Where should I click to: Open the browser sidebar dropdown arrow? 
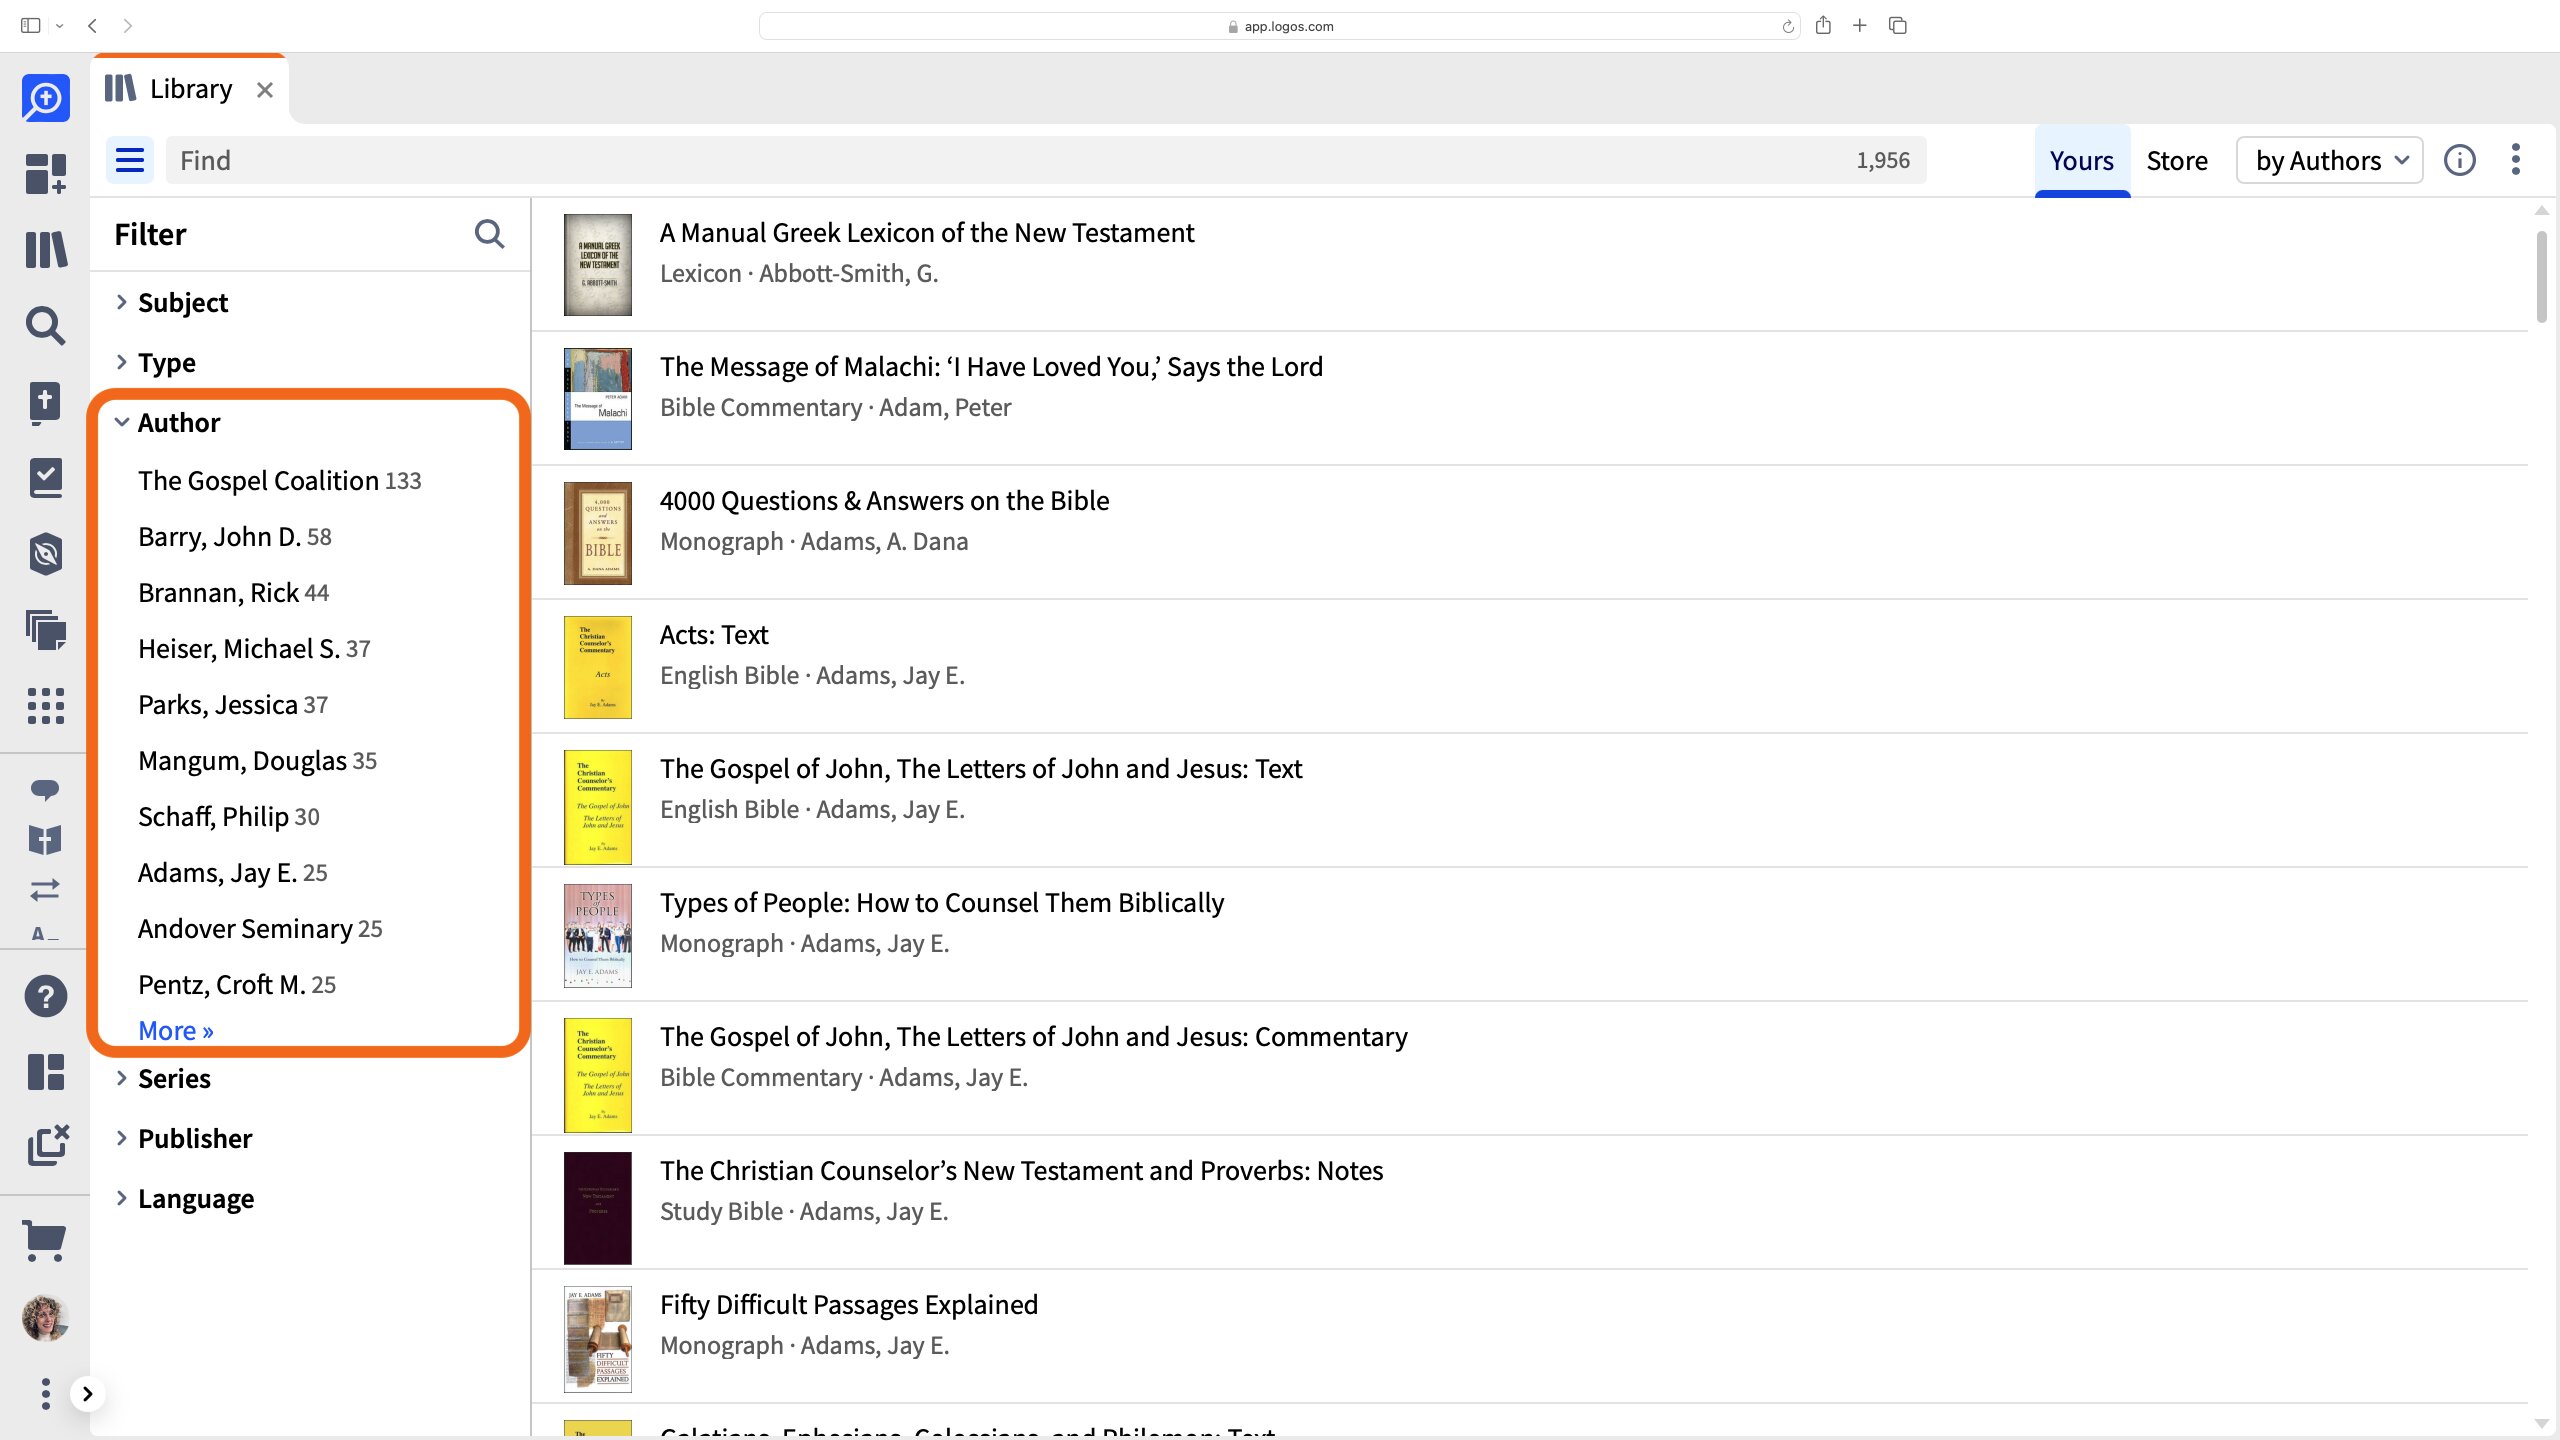(x=60, y=26)
